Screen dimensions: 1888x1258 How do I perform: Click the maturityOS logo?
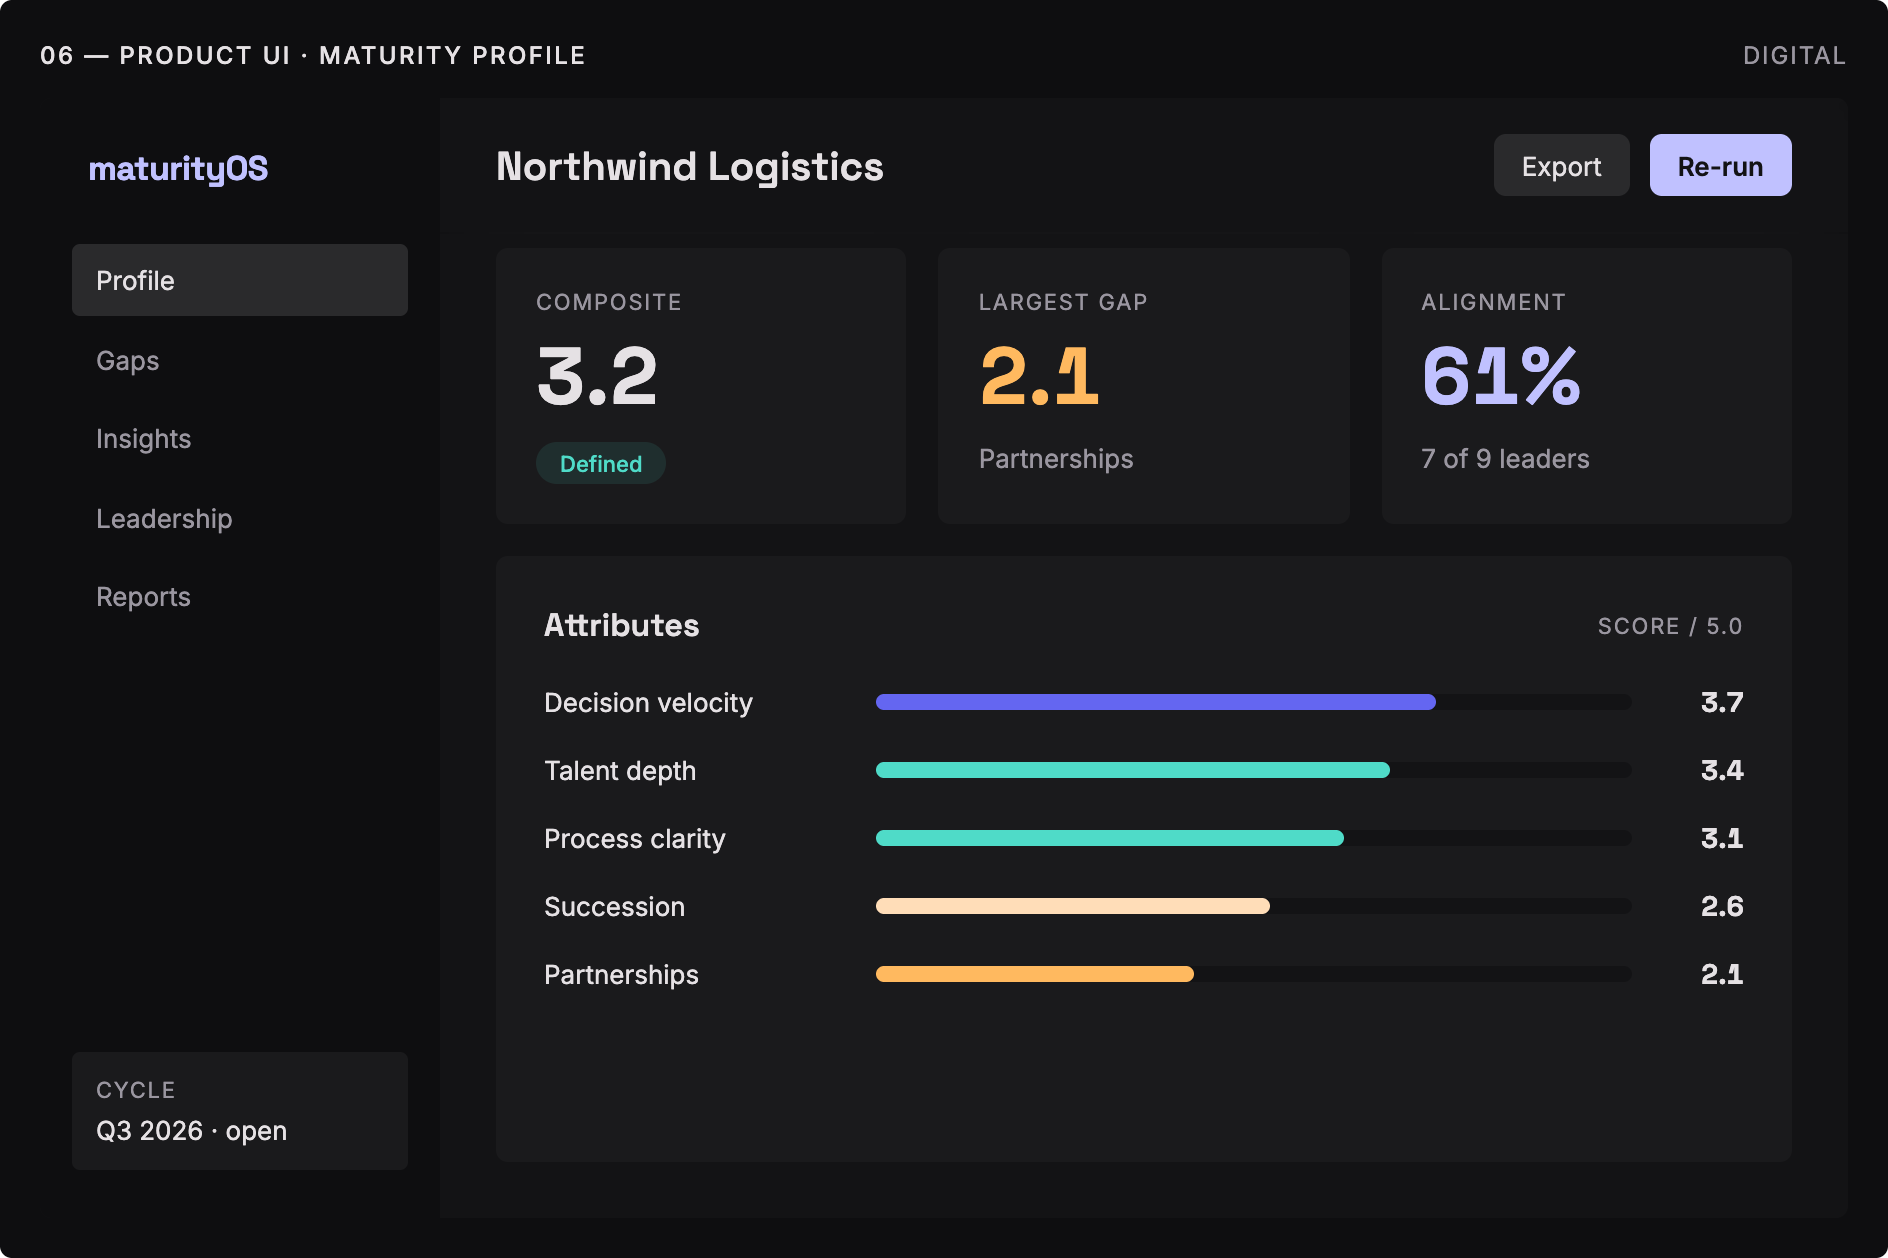click(x=178, y=168)
